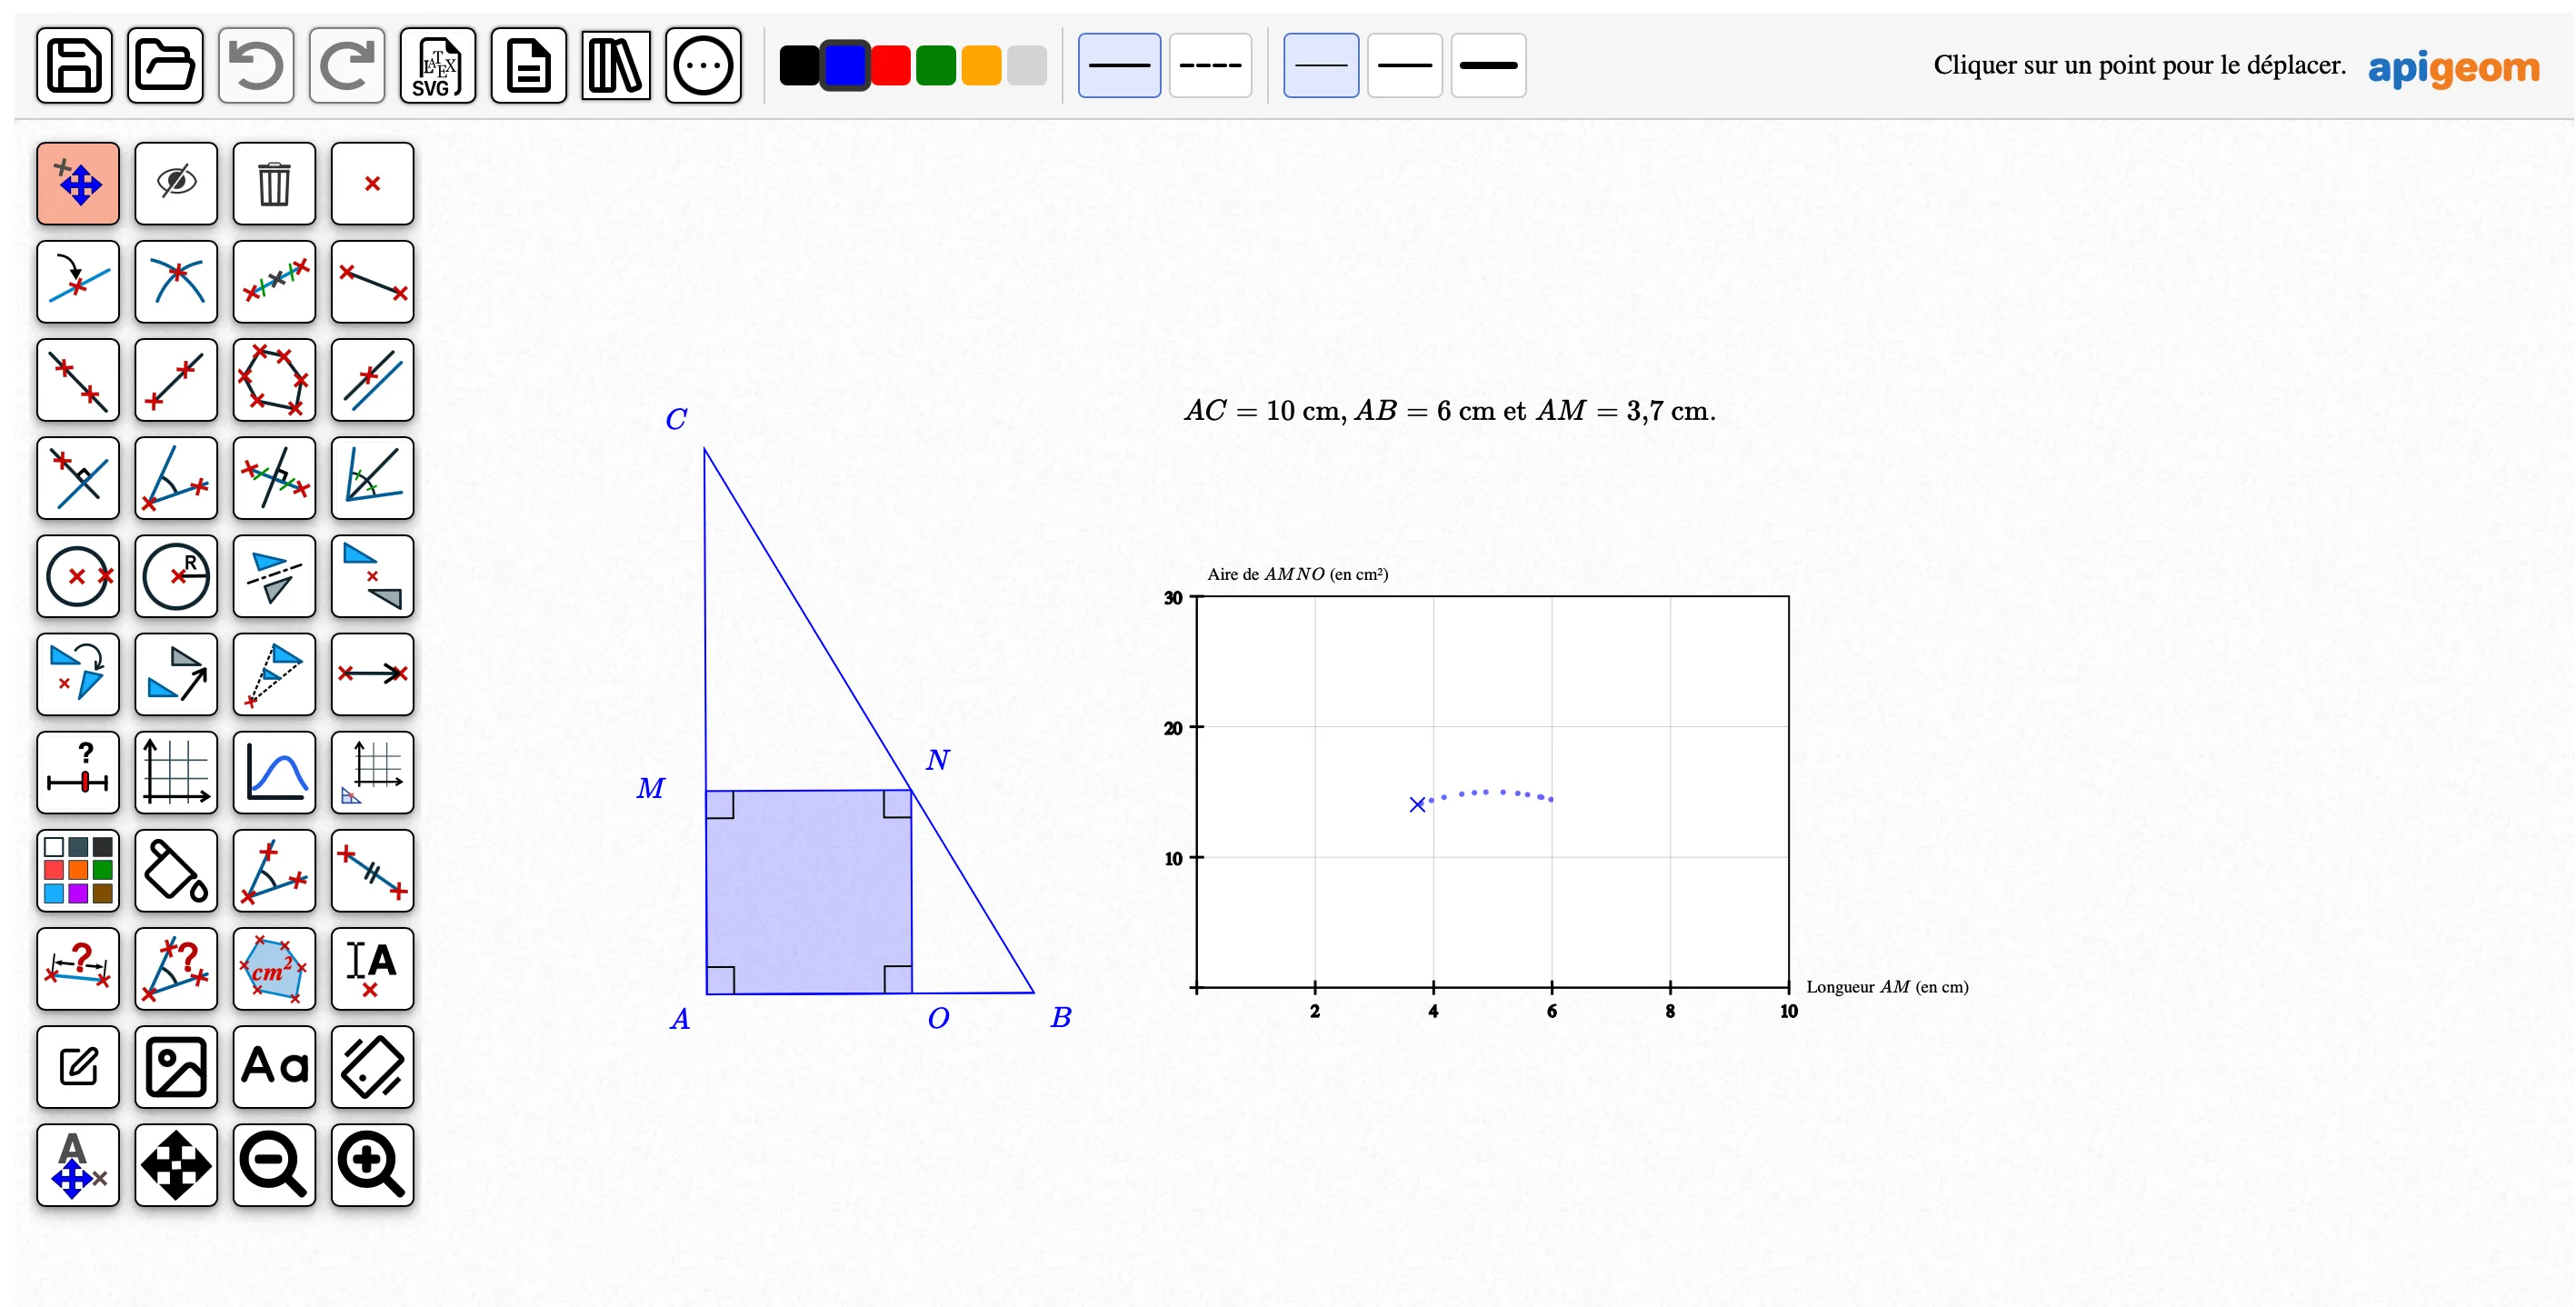This screenshot has width=2576, height=1307.
Task: Select the free point tool
Action: (x=372, y=183)
